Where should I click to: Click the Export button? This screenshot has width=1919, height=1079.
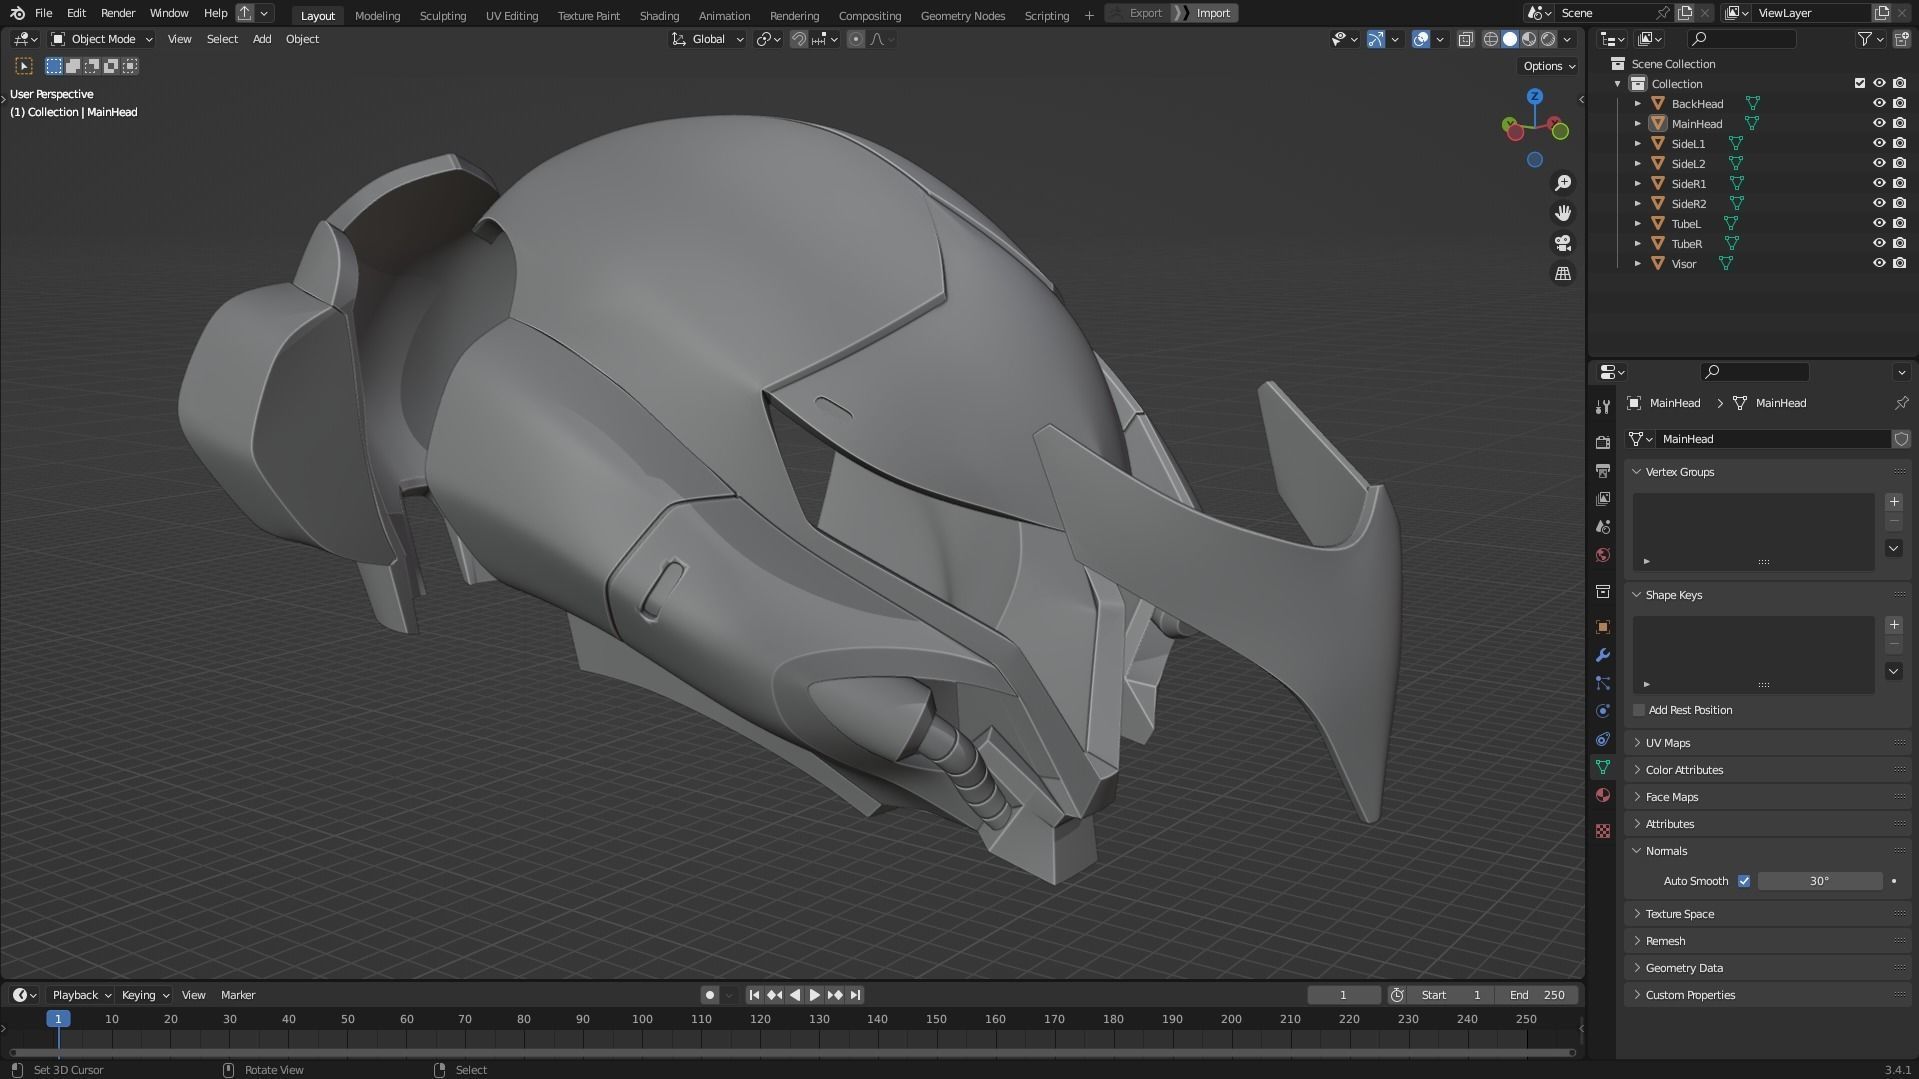pos(1138,13)
